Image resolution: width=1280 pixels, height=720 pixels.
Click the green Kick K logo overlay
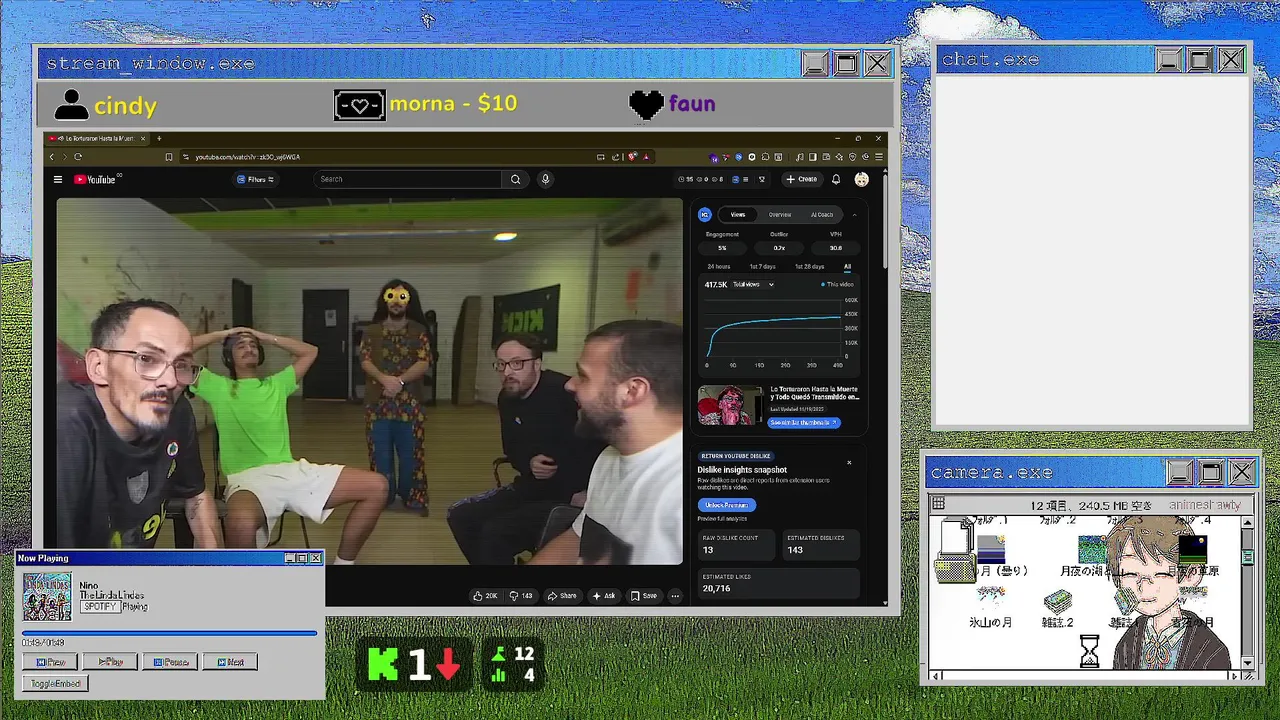point(384,664)
